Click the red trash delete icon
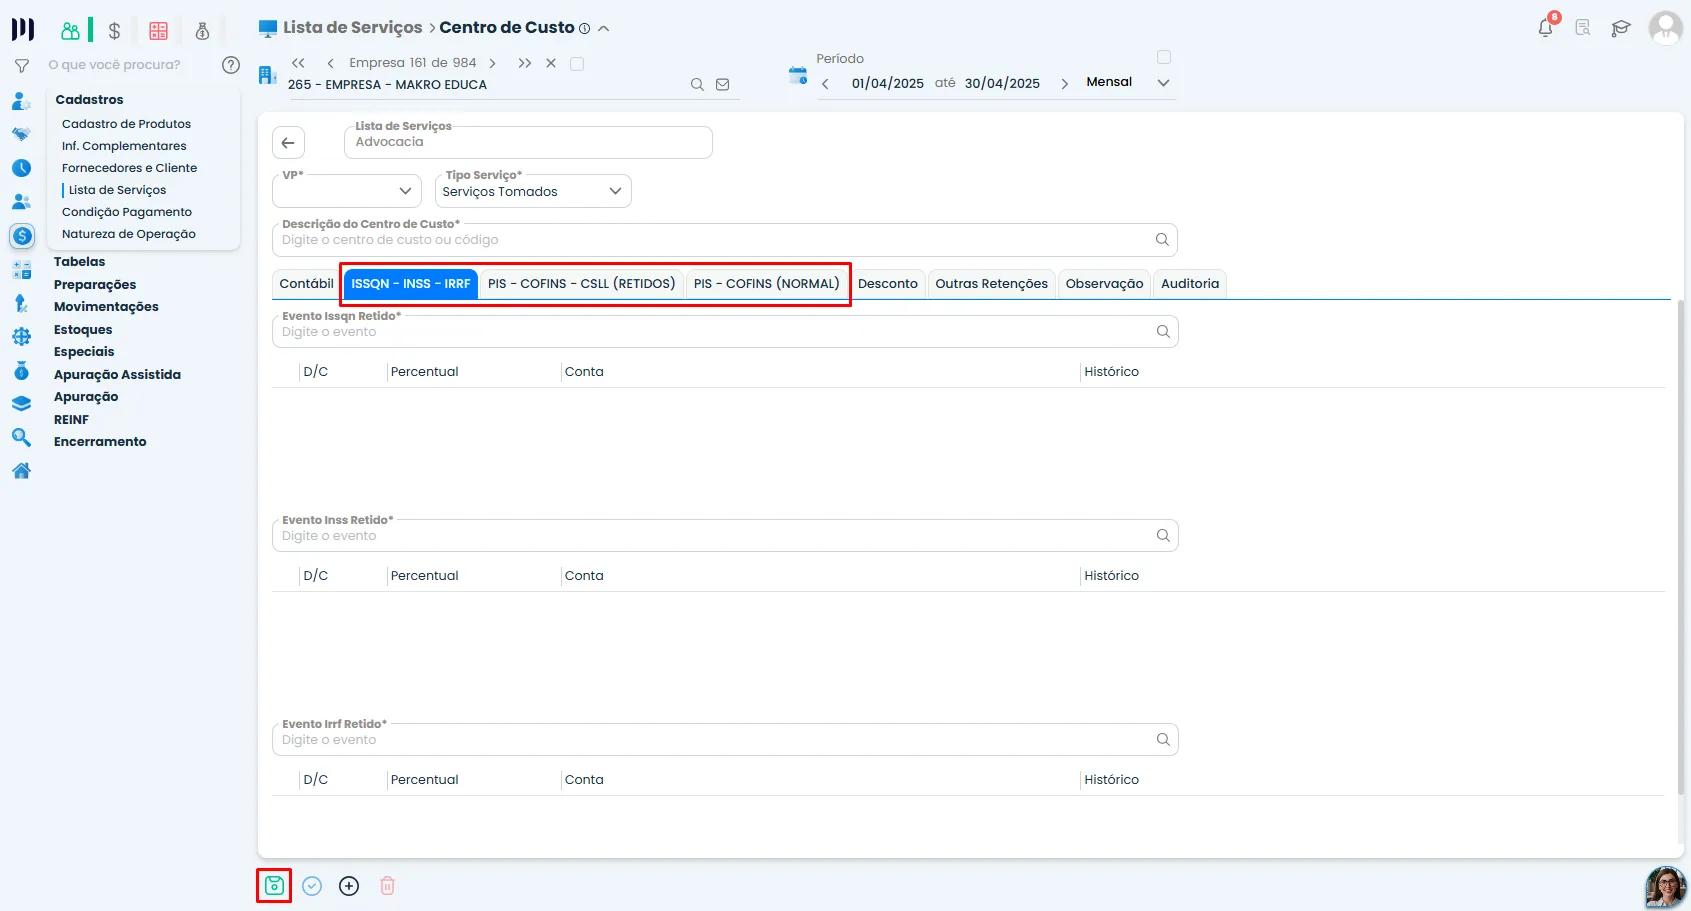The height and width of the screenshot is (911, 1691). pyautogui.click(x=388, y=886)
